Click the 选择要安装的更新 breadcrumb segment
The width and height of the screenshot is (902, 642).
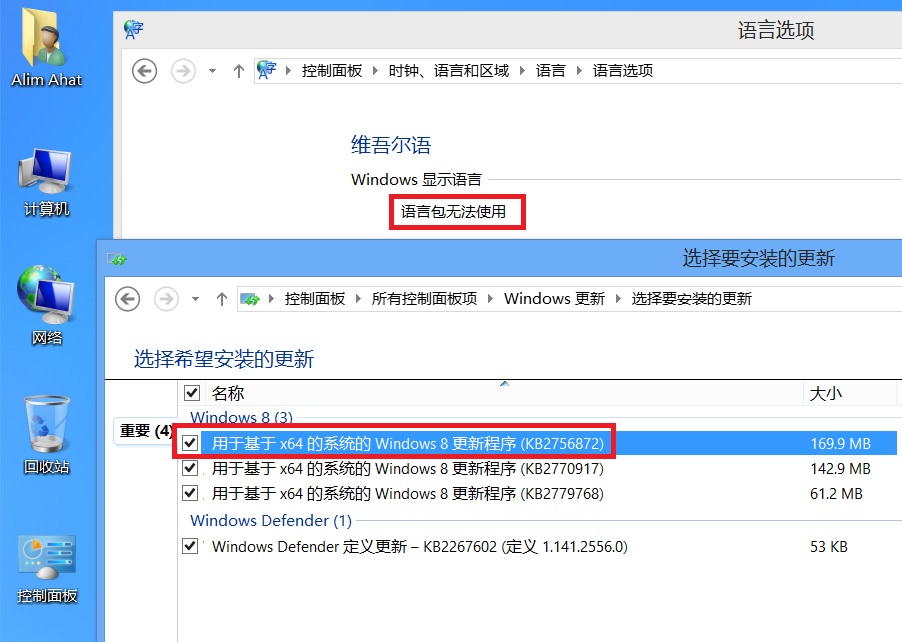(x=691, y=299)
